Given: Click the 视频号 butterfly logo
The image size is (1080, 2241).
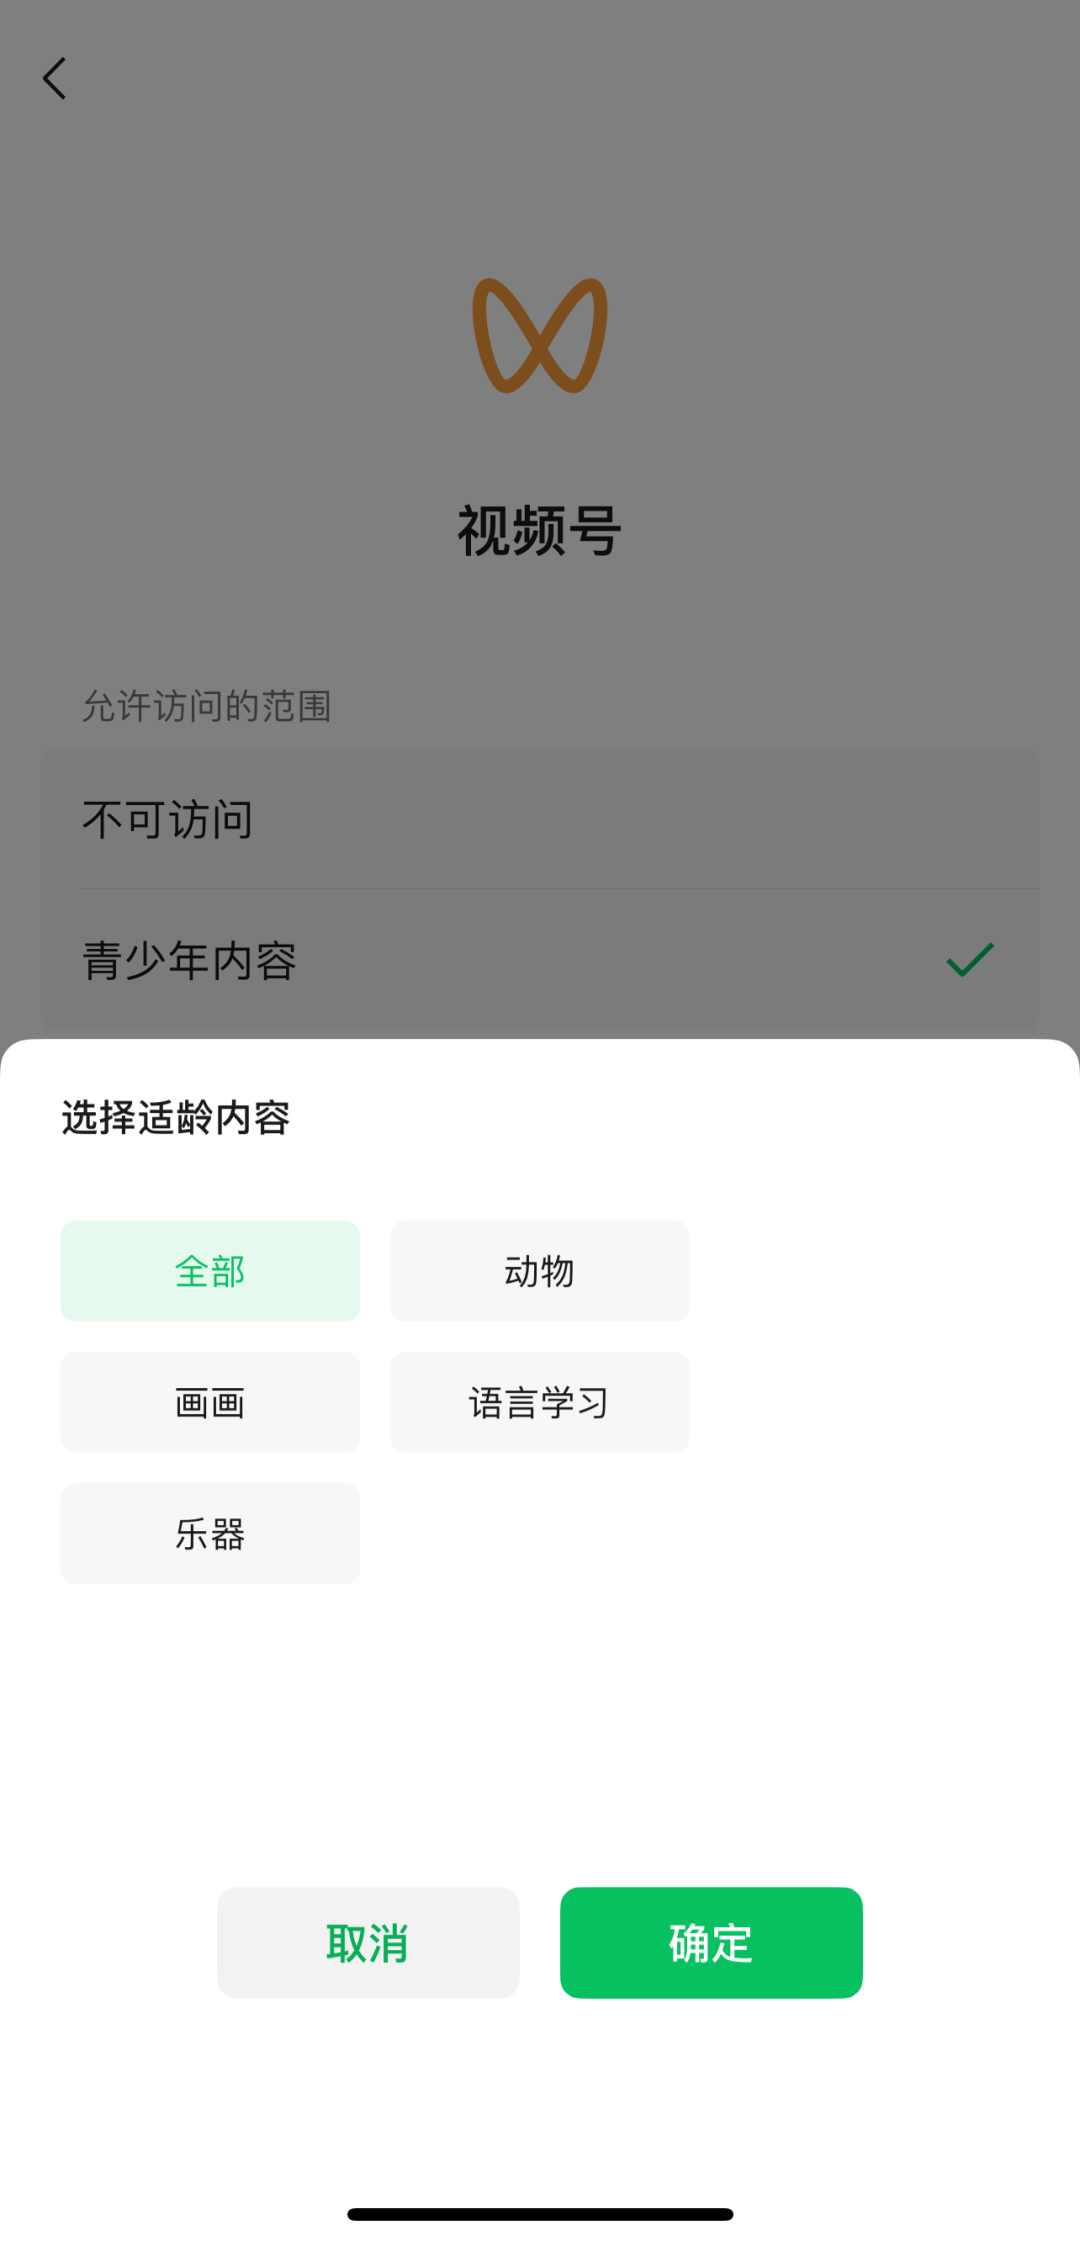Looking at the screenshot, I should point(540,337).
